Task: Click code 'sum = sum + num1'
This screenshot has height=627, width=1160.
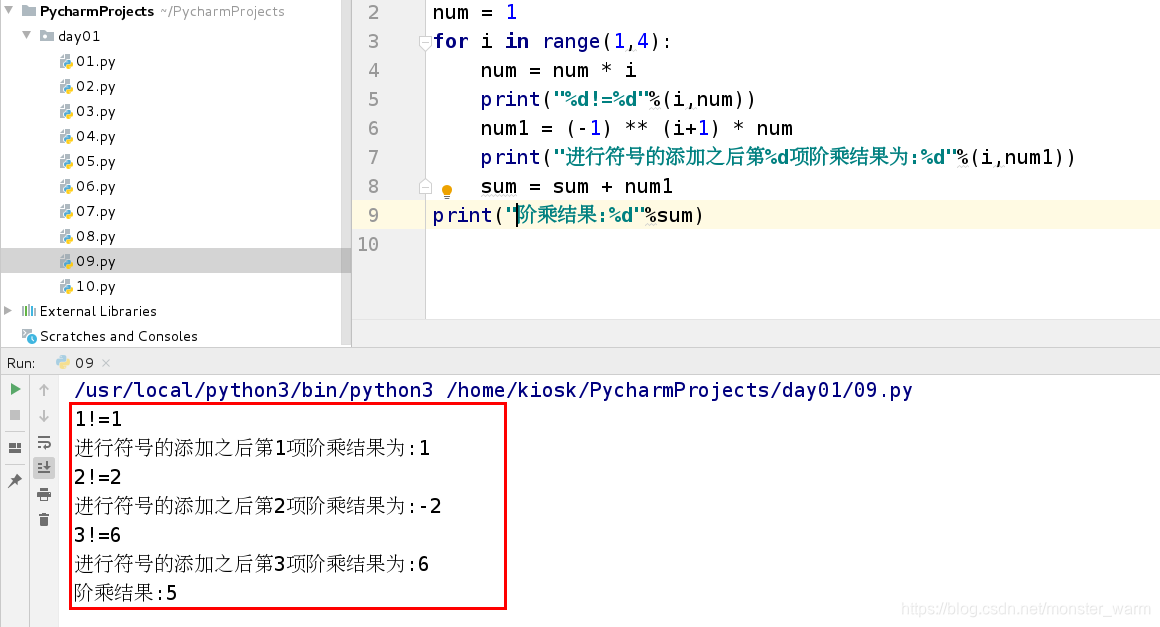Action: point(576,187)
